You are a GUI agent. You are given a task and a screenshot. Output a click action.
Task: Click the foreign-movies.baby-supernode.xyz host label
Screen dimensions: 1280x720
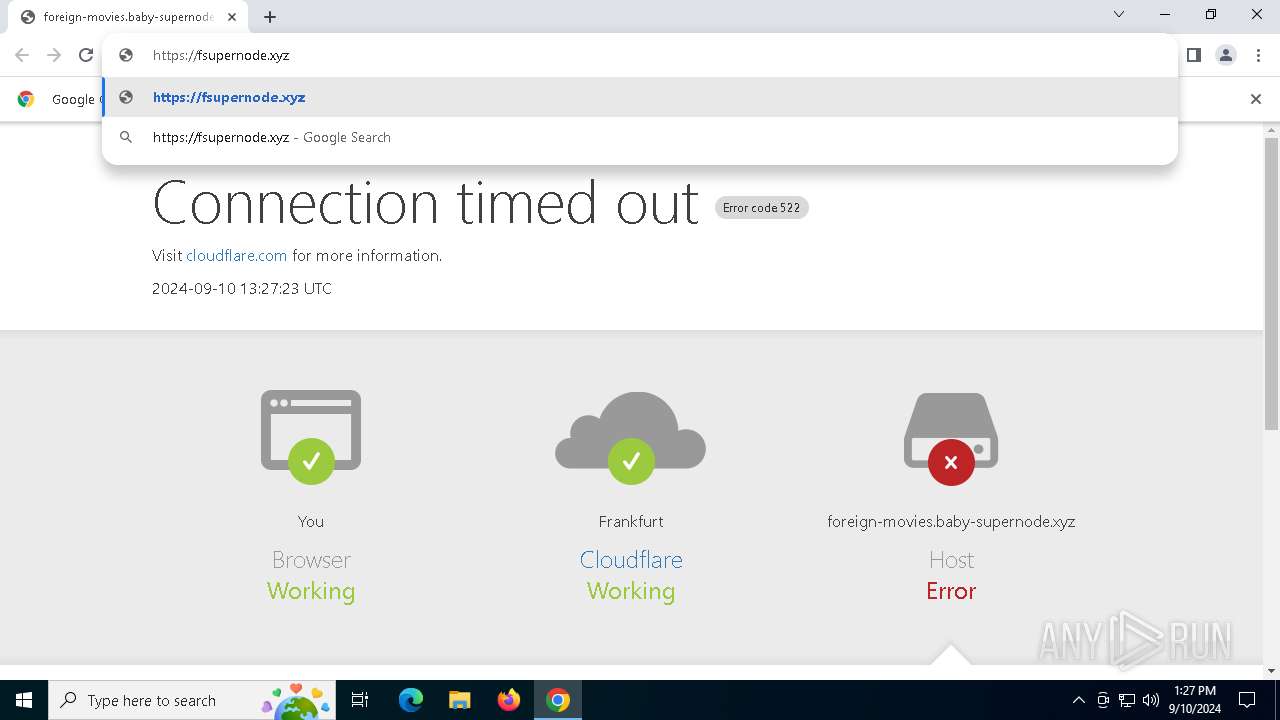click(951, 522)
